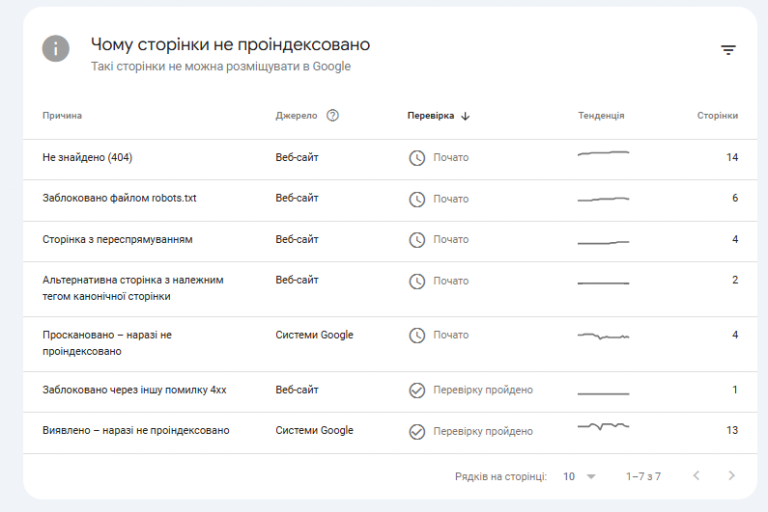This screenshot has width=768, height=512.
Task: Open Заблоковано файлом robots.txt row
Action: pos(119,199)
